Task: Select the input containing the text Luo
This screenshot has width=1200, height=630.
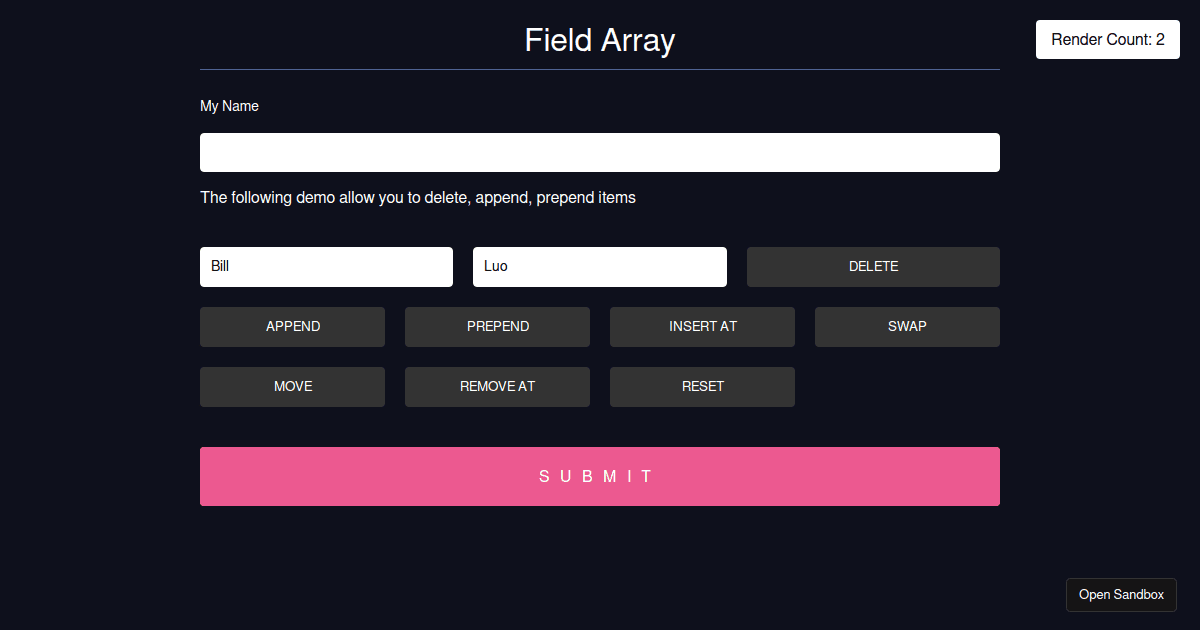Action: tap(600, 266)
